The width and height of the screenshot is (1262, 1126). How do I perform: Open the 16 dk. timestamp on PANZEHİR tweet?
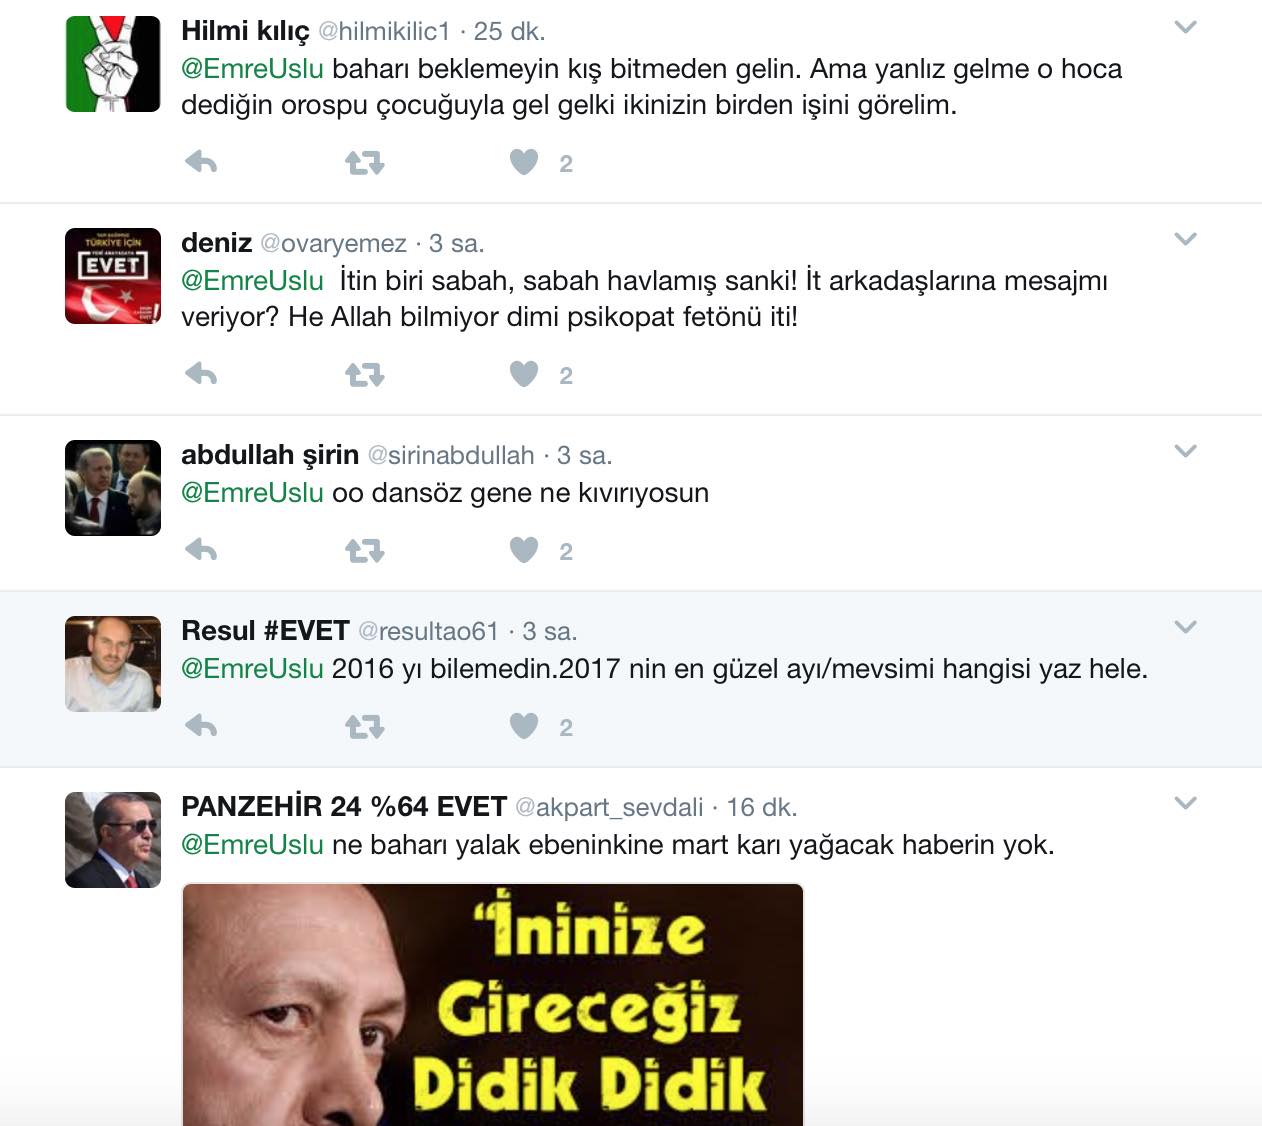pos(762,808)
